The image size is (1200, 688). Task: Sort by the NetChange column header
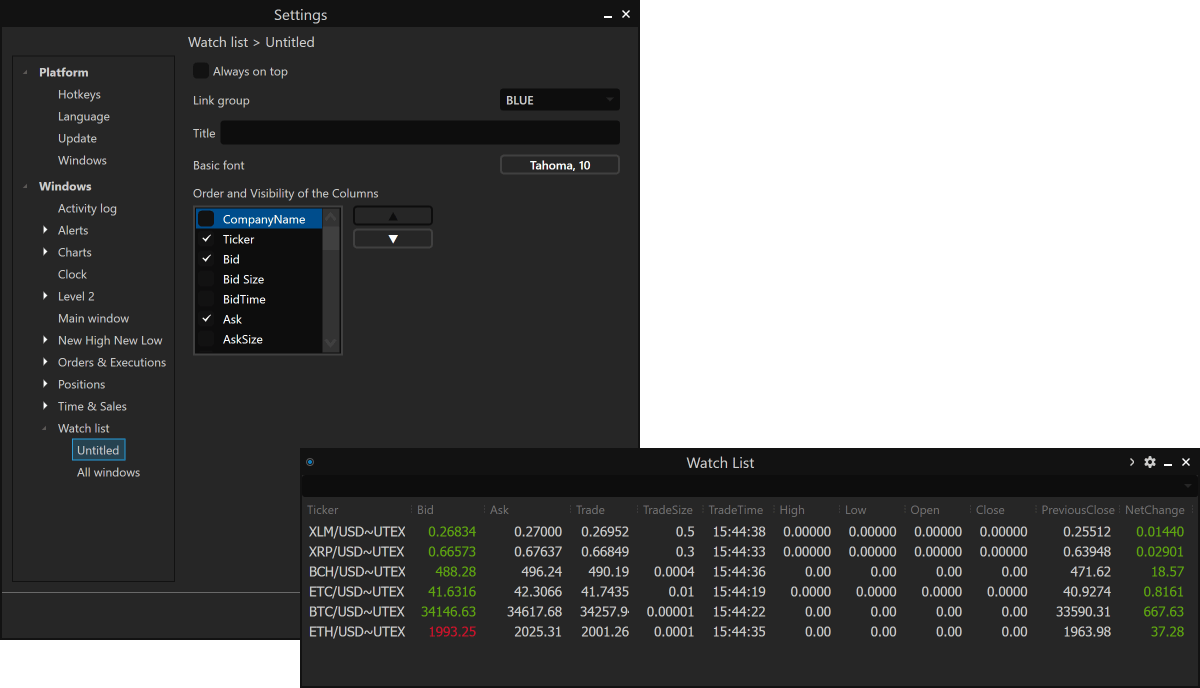[x=1154, y=510]
